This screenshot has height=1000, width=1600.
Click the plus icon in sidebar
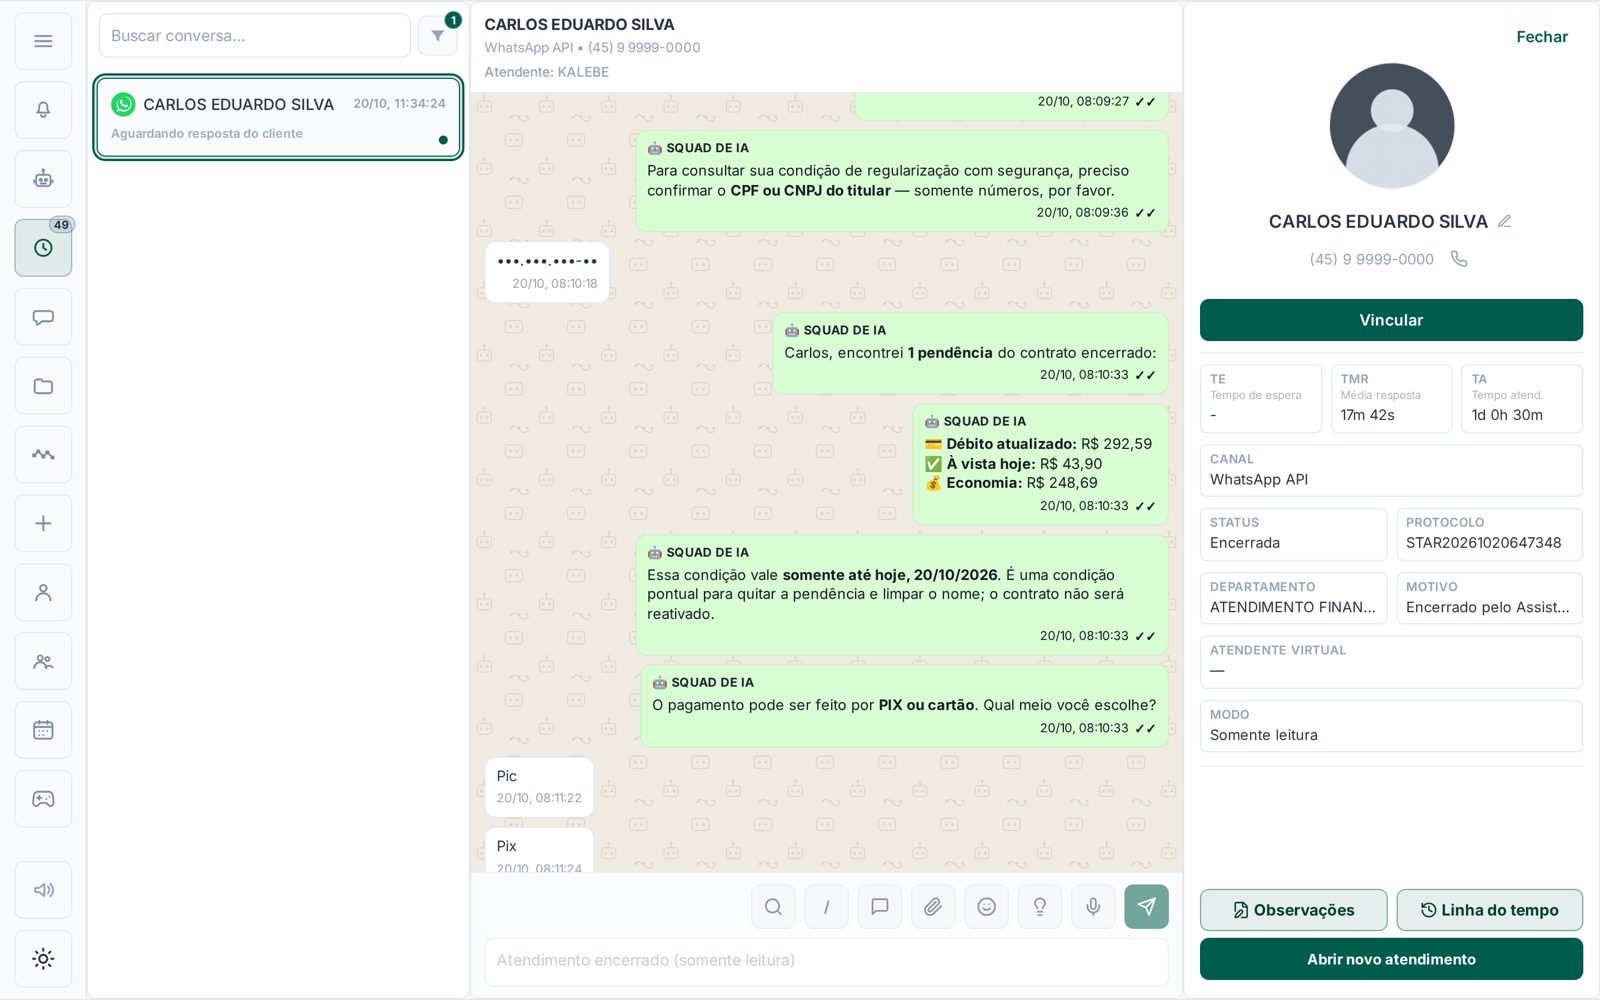[43, 523]
